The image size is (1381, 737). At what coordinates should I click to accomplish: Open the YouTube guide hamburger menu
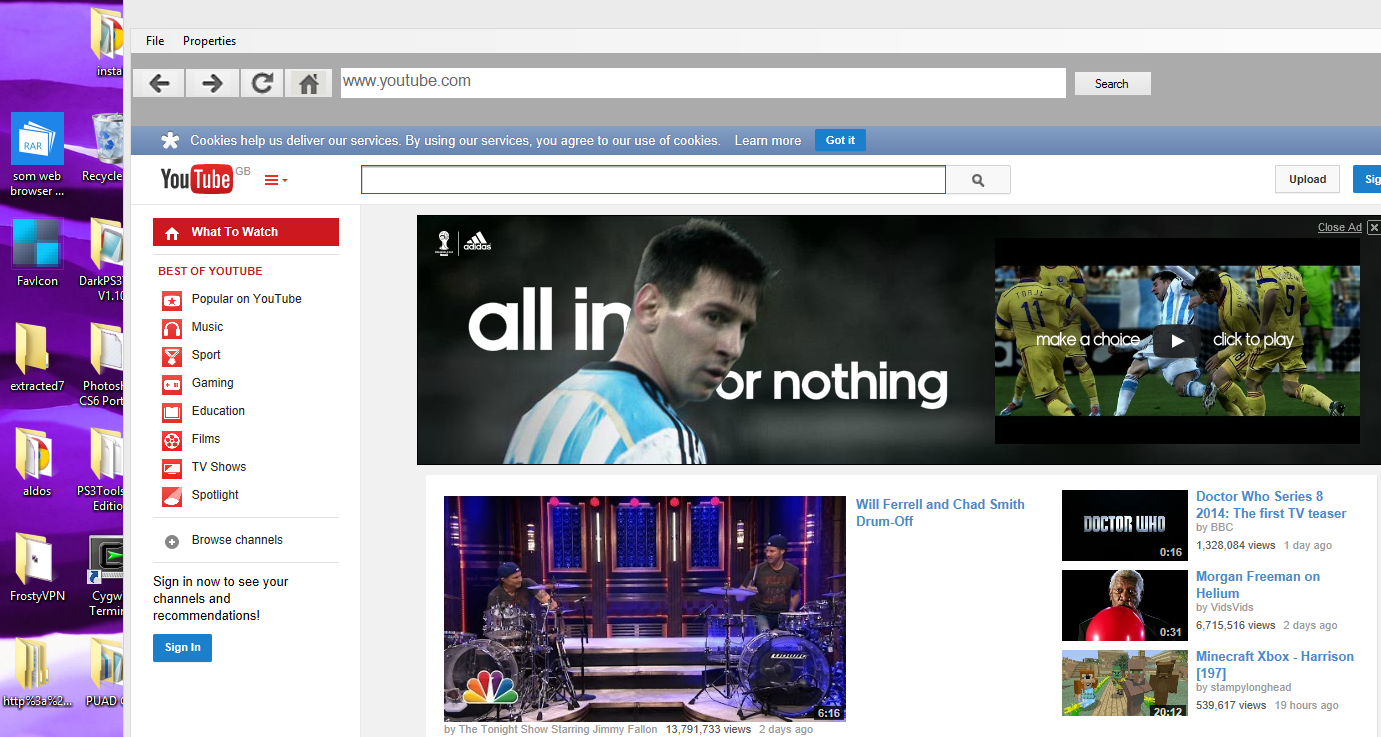coord(276,180)
